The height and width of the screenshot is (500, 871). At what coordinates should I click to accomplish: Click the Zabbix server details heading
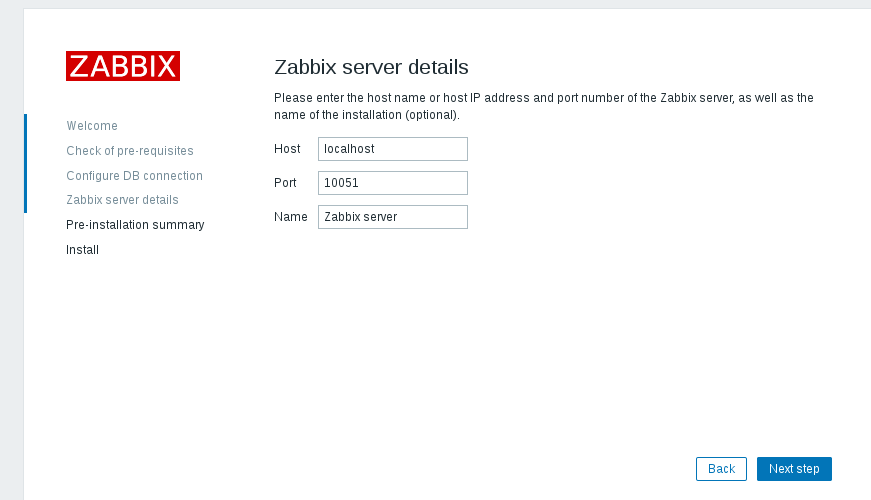click(371, 67)
